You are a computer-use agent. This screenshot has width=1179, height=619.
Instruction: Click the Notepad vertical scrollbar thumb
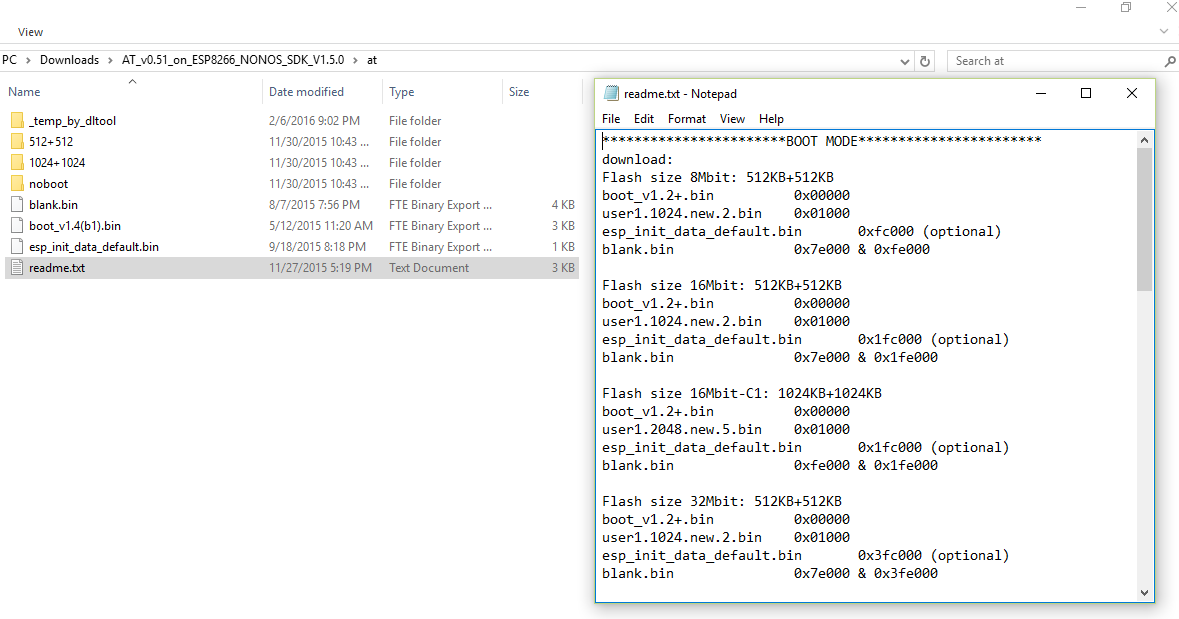[1145, 220]
